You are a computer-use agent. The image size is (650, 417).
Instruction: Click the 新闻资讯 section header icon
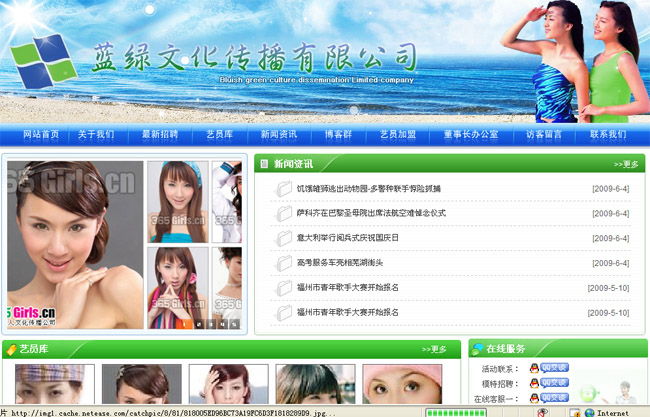point(264,163)
